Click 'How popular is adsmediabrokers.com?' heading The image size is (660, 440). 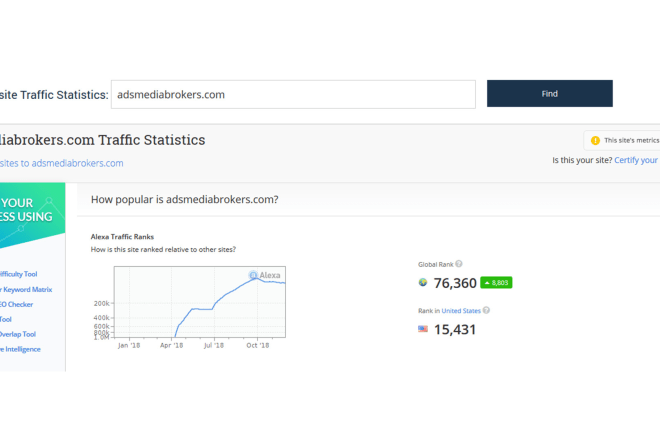coord(185,200)
